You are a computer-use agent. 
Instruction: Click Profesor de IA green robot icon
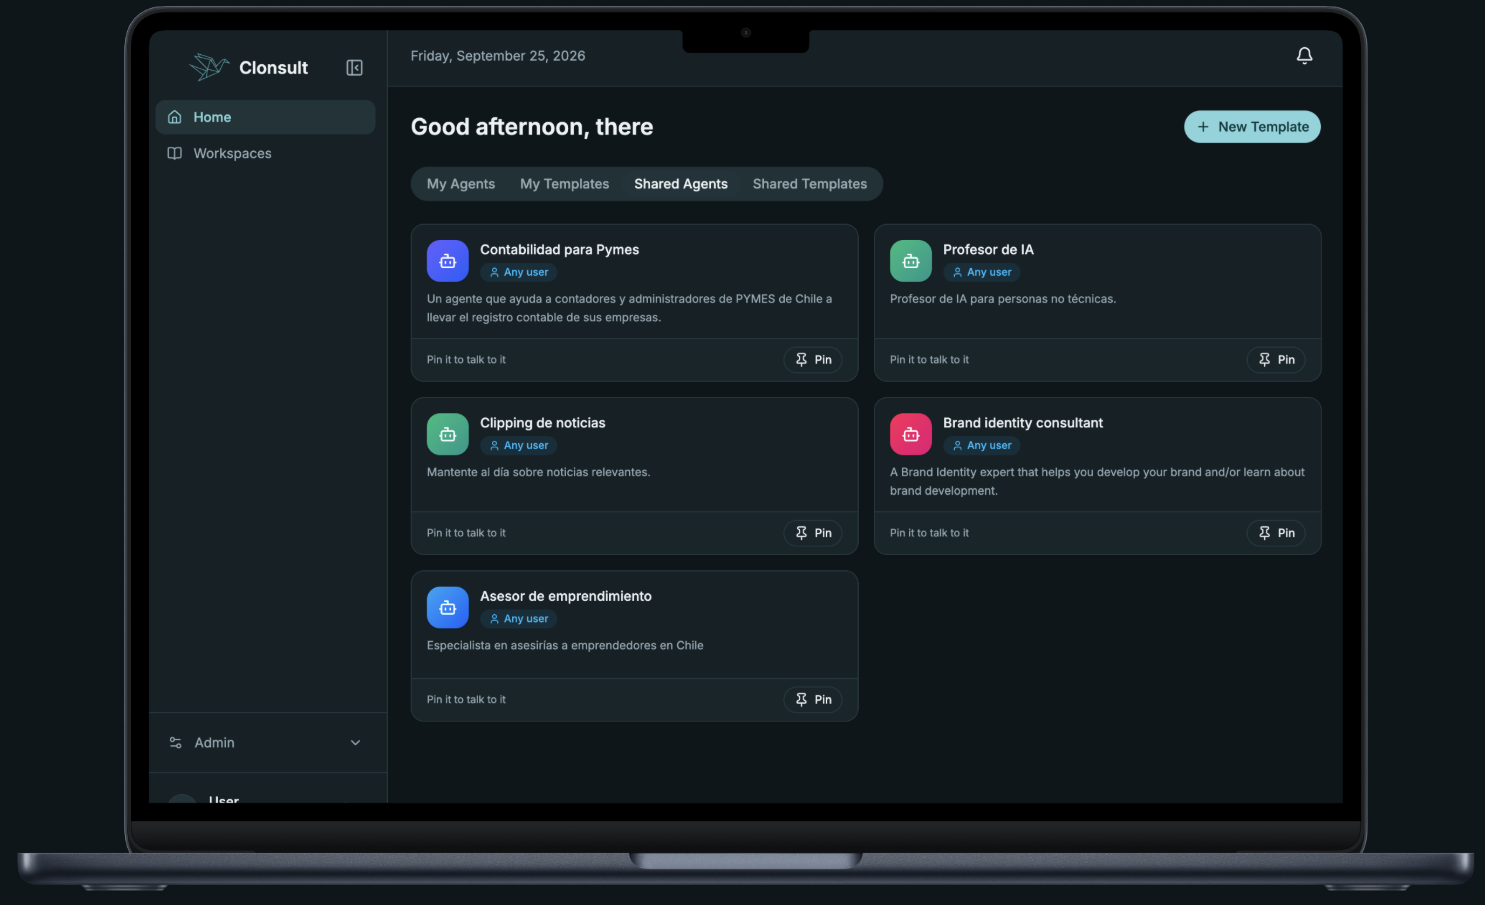click(x=911, y=261)
